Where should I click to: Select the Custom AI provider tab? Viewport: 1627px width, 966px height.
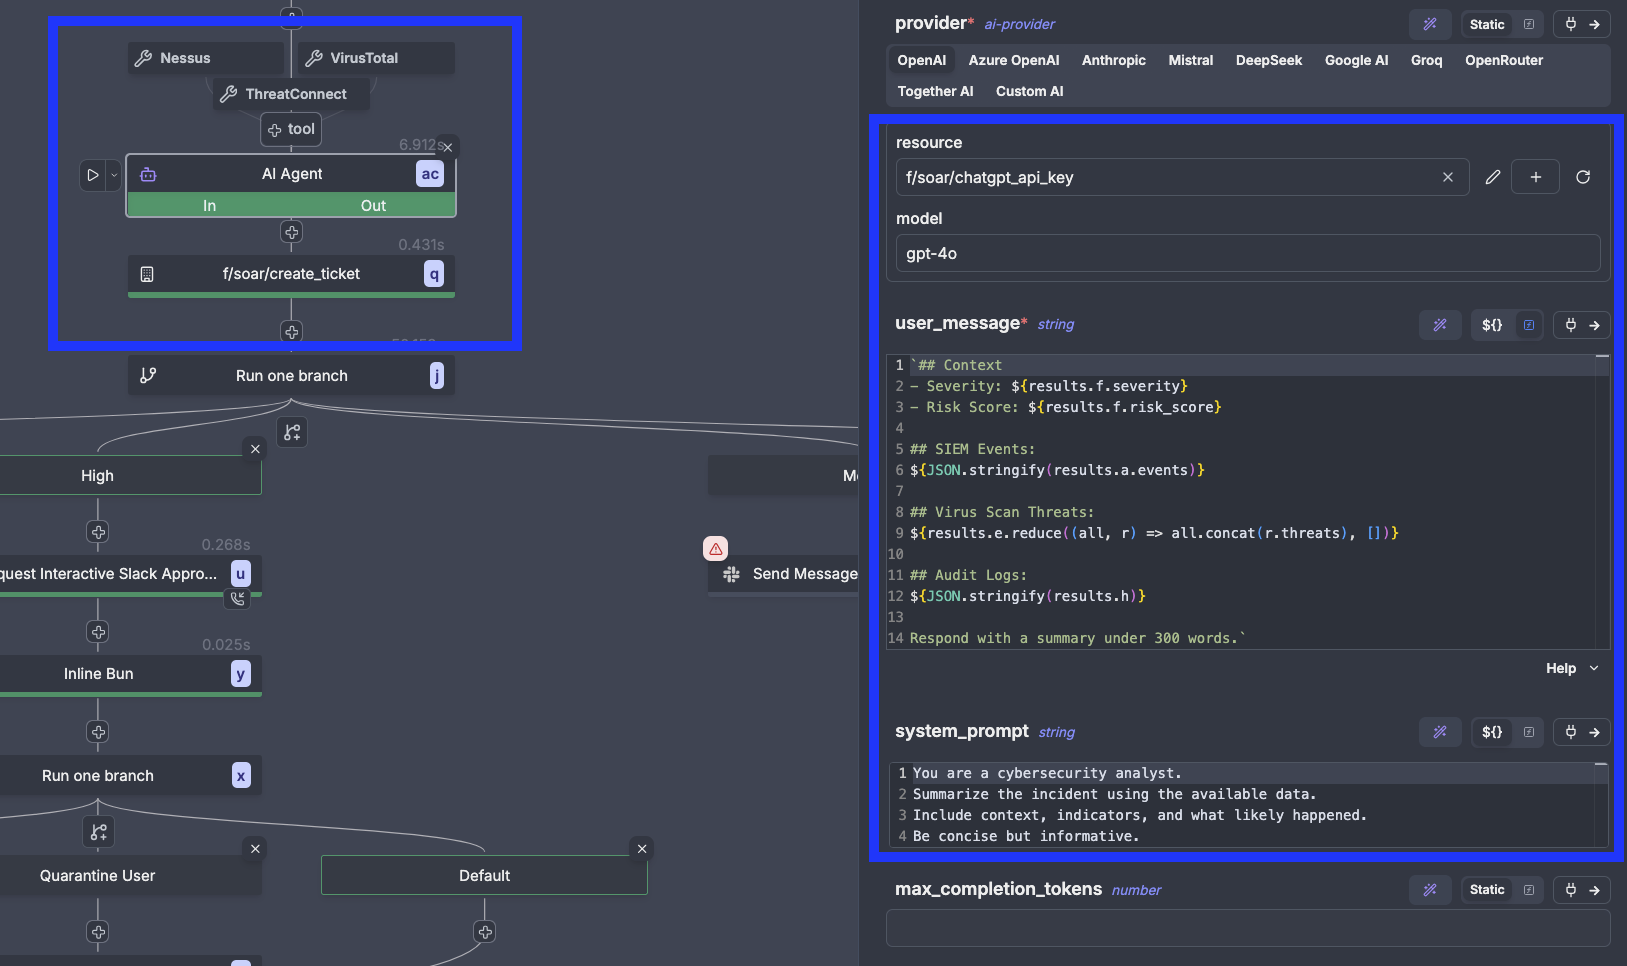pyautogui.click(x=1028, y=91)
